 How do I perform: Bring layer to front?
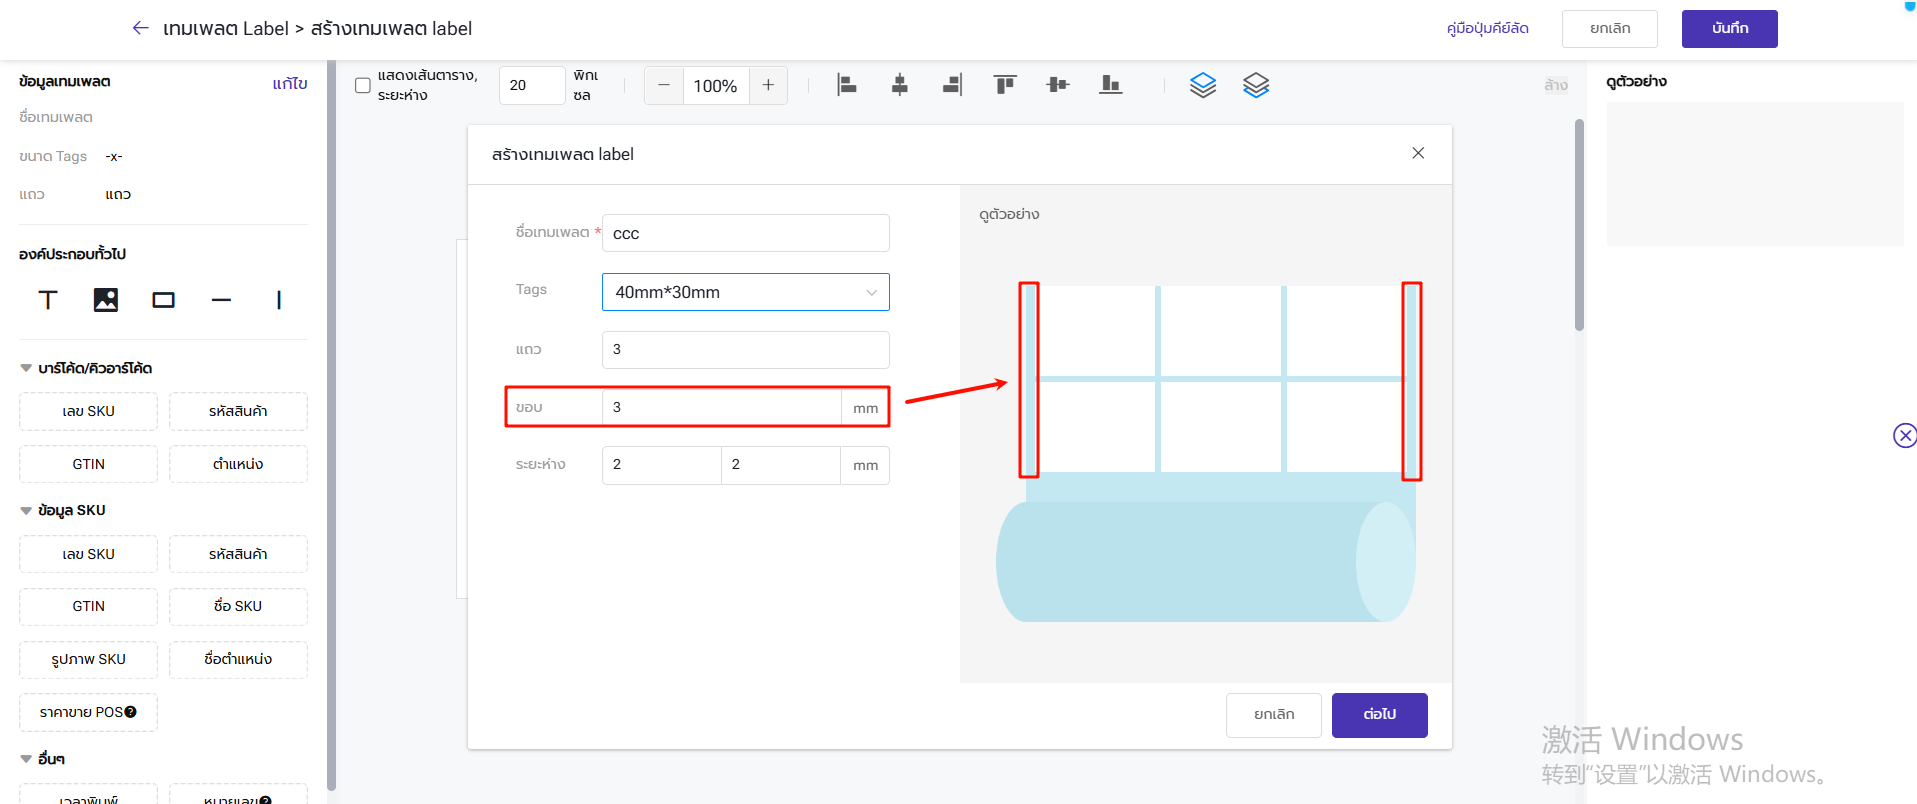(1203, 85)
